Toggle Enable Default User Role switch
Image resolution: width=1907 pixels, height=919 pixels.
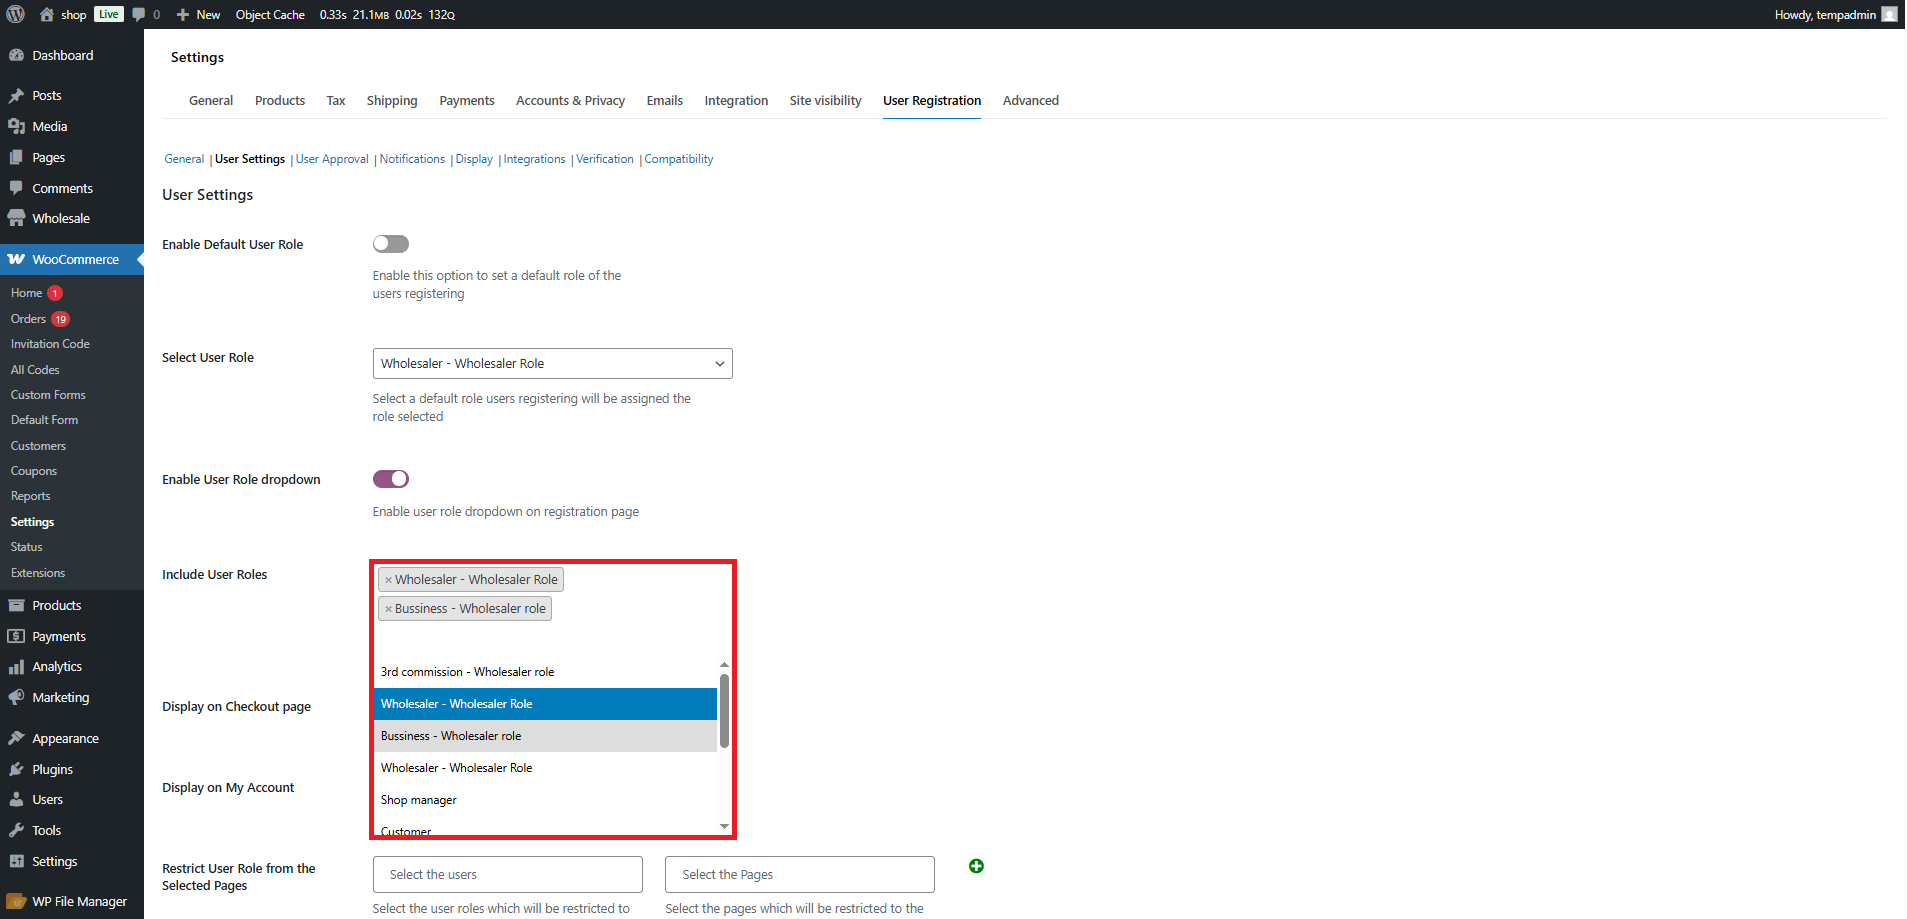[391, 244]
